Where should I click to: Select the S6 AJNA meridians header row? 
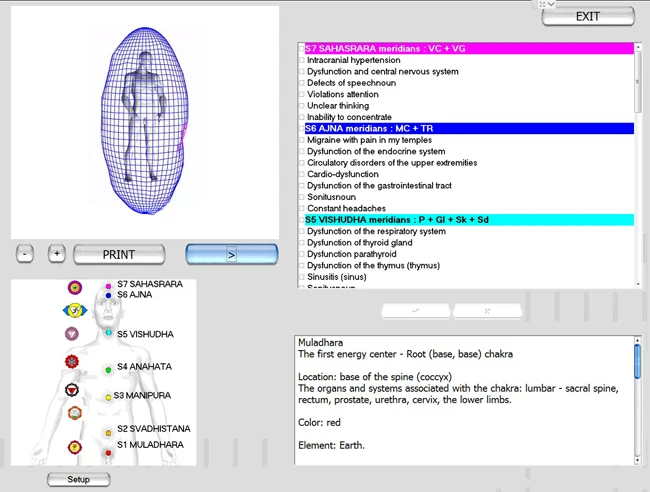[x=469, y=128]
